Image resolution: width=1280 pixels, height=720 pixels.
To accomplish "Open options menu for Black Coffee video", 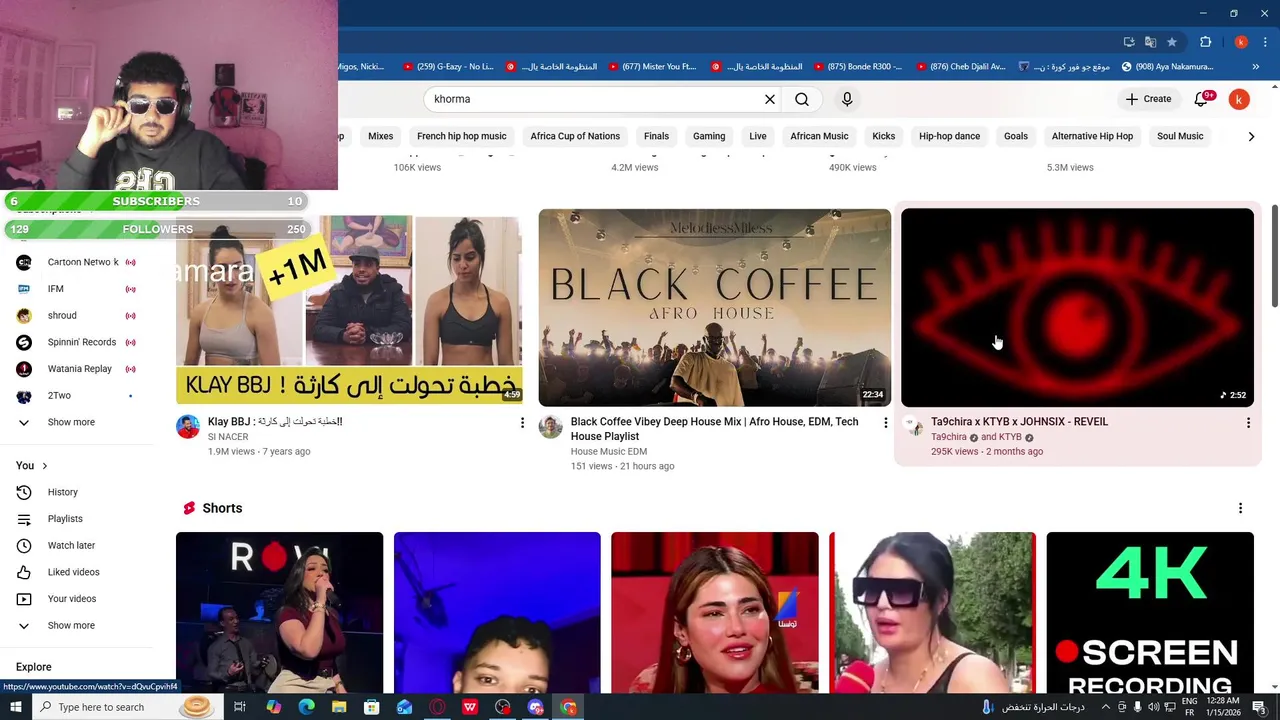I will pyautogui.click(x=885, y=423).
